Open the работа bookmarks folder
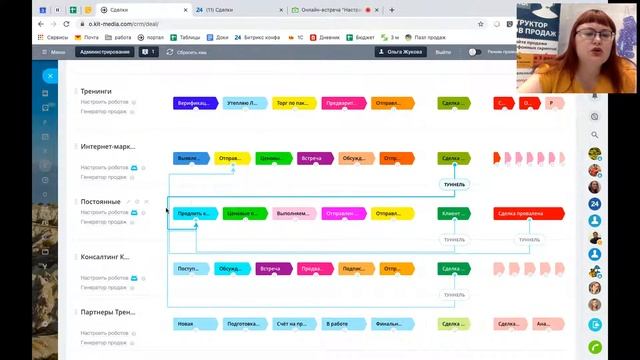 [x=118, y=37]
